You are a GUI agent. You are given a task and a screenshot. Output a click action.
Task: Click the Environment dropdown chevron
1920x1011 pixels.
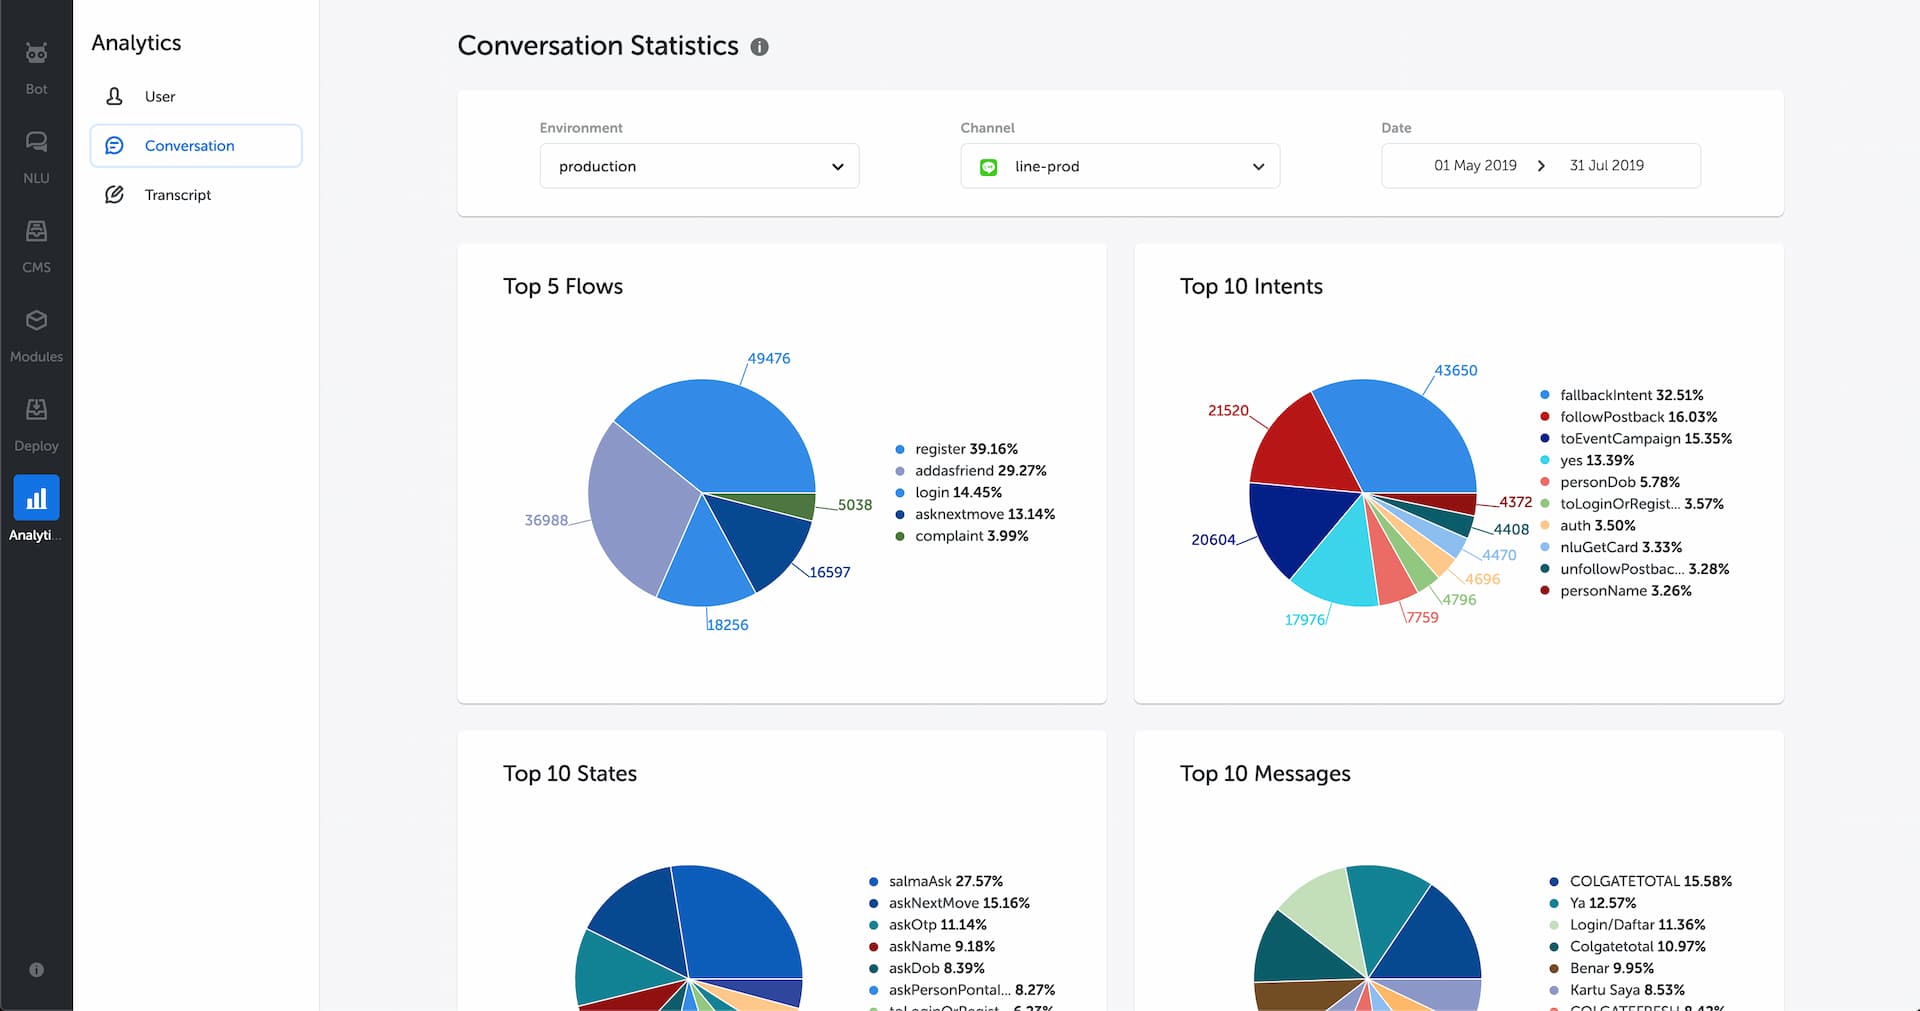click(x=837, y=167)
